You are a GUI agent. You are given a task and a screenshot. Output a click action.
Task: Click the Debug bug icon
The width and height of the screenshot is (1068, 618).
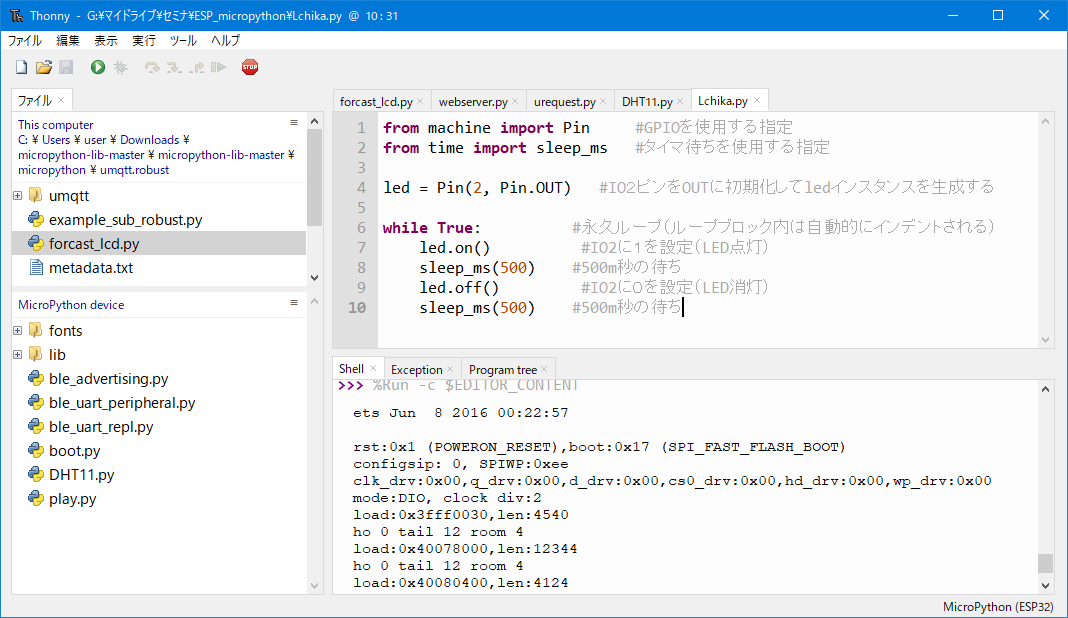point(120,67)
